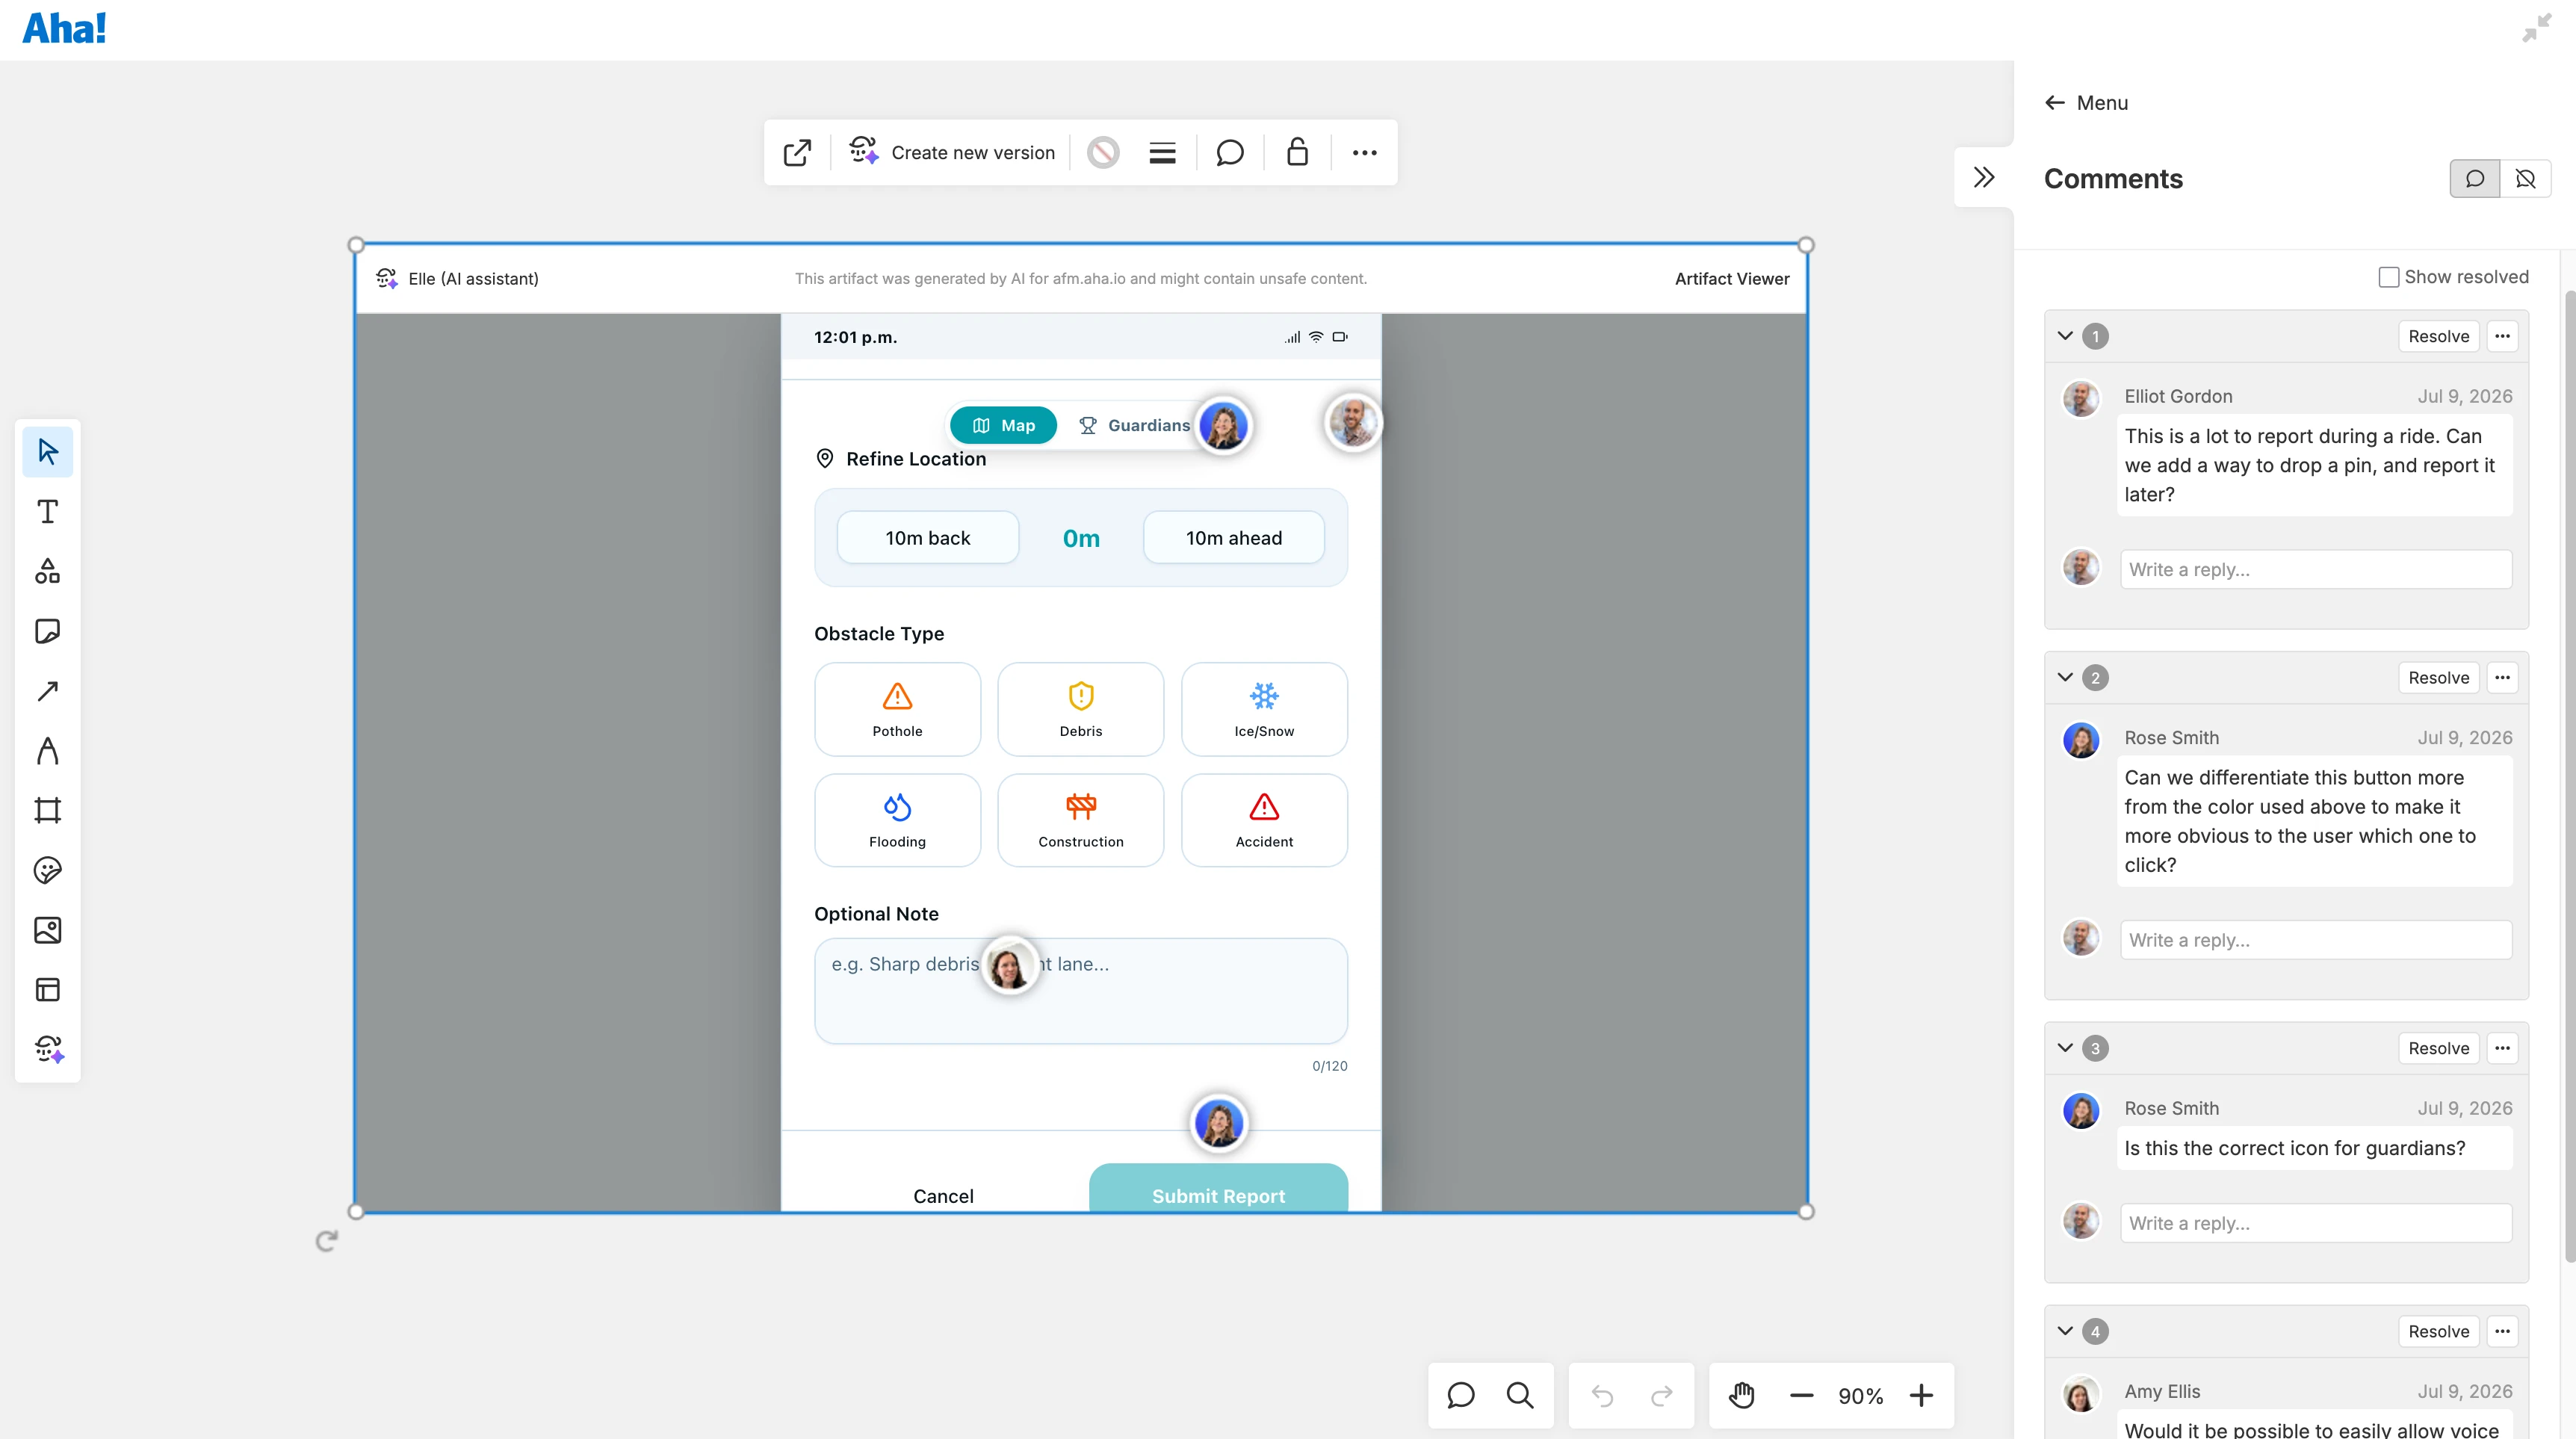Image resolution: width=2576 pixels, height=1439 pixels.
Task: Open the Shapes tool
Action: [x=47, y=571]
